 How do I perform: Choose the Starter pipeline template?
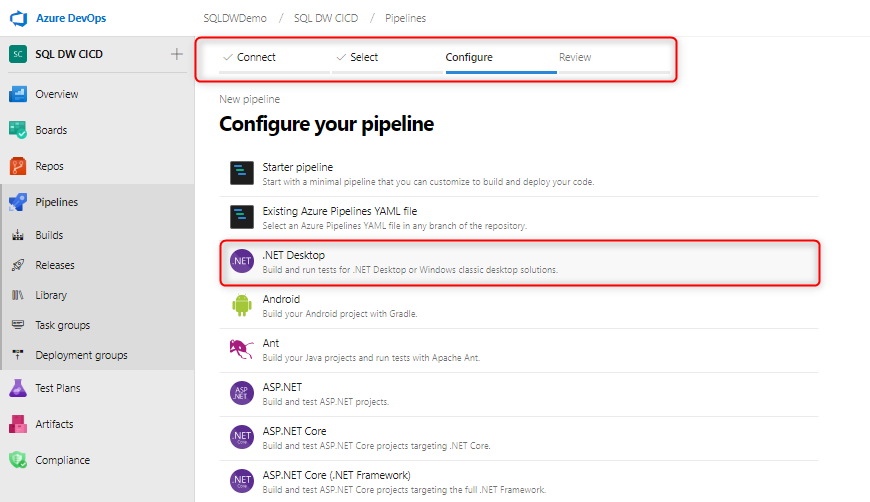point(519,174)
